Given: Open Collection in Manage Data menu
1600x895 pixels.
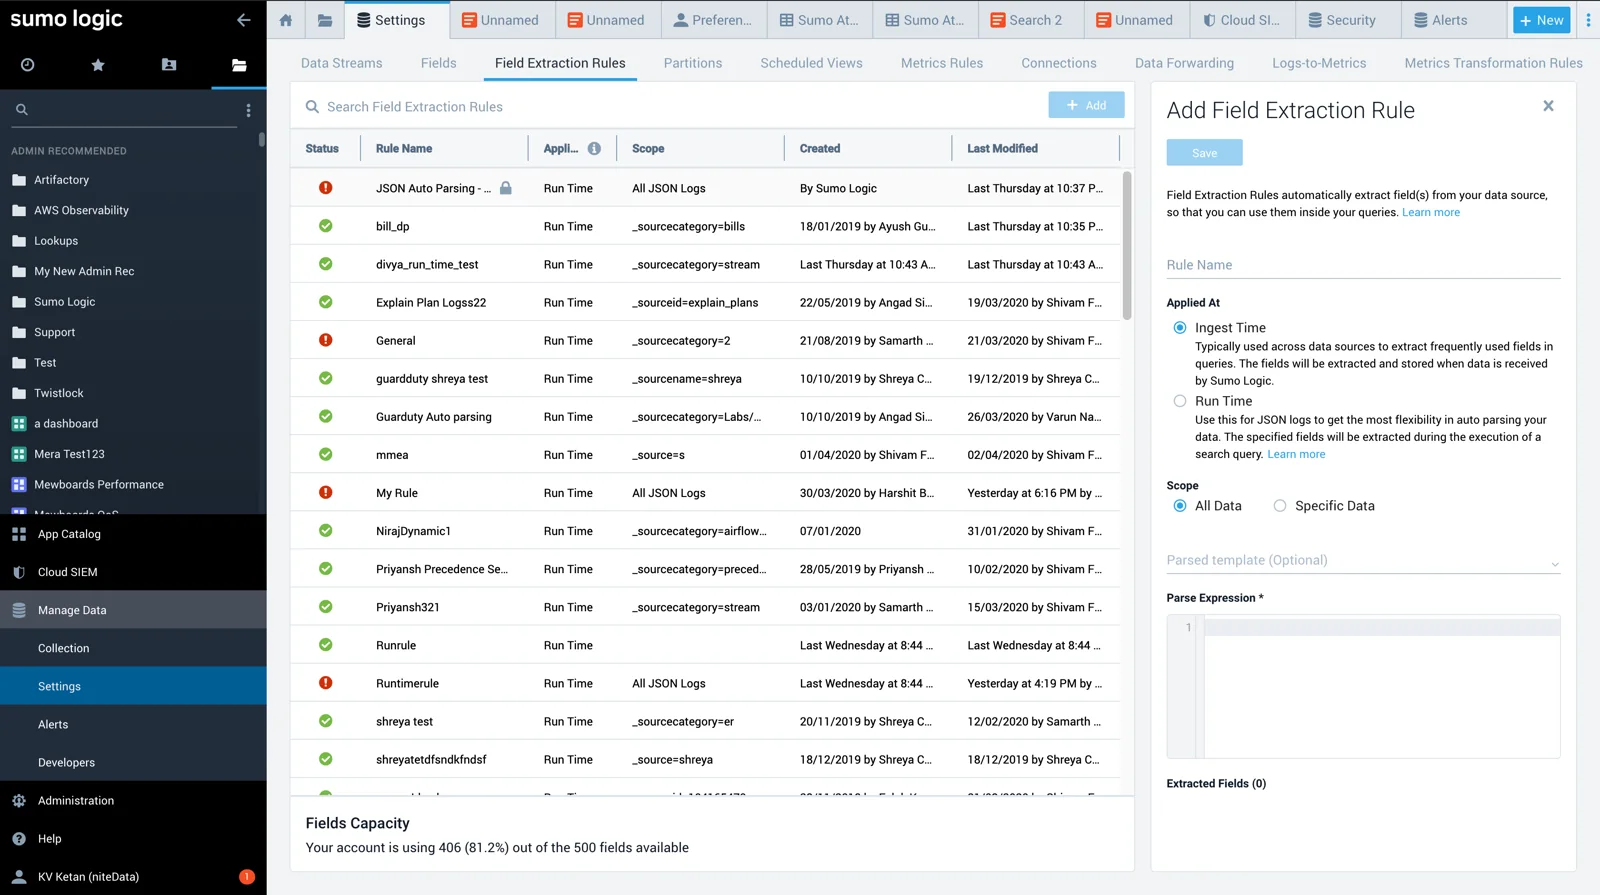Looking at the screenshot, I should (133, 648).
